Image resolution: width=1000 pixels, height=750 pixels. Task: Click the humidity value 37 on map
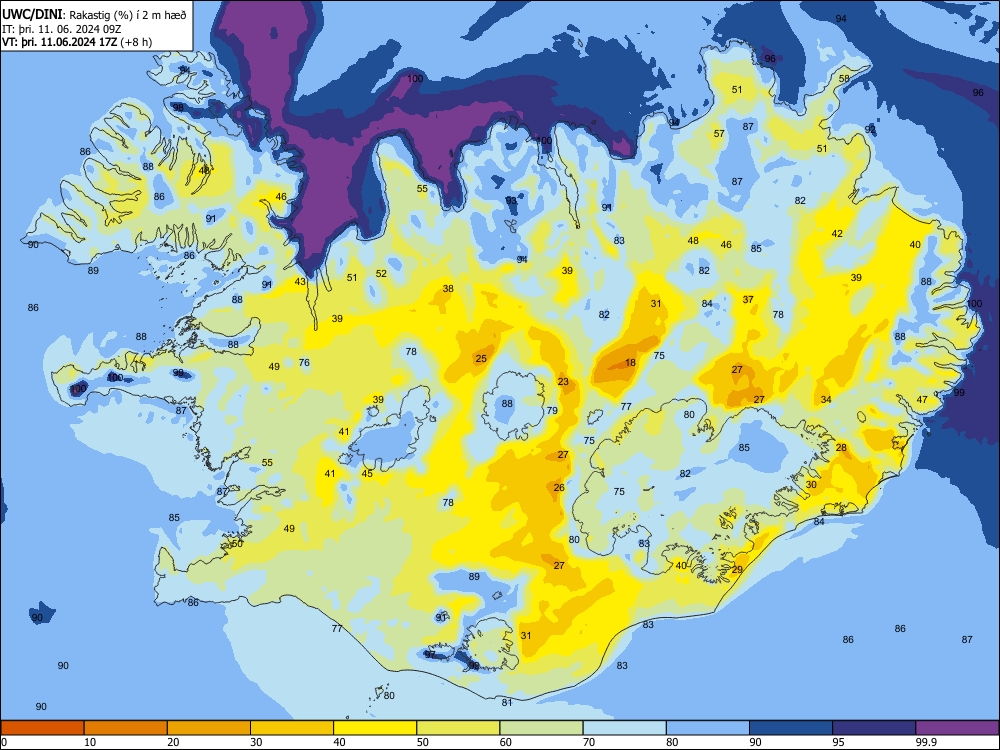(x=748, y=300)
